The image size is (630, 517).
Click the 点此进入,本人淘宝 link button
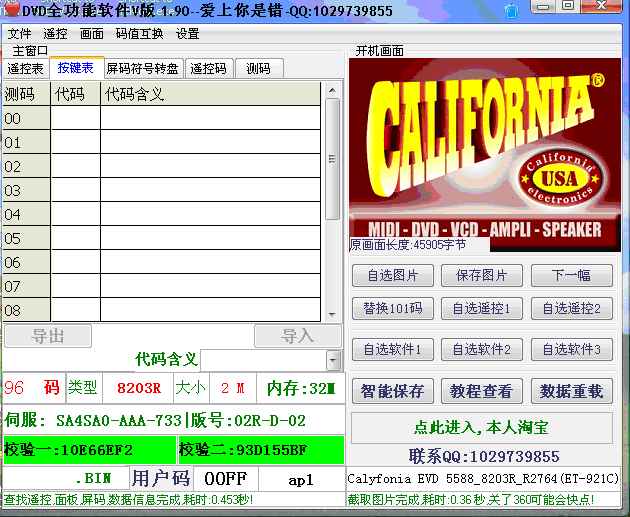tap(482, 427)
